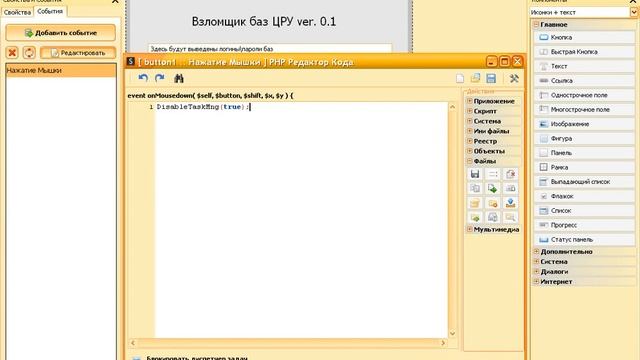This screenshot has width=640, height=360.
Task: Expand the 'Скрипт' actions group
Action: click(x=469, y=111)
